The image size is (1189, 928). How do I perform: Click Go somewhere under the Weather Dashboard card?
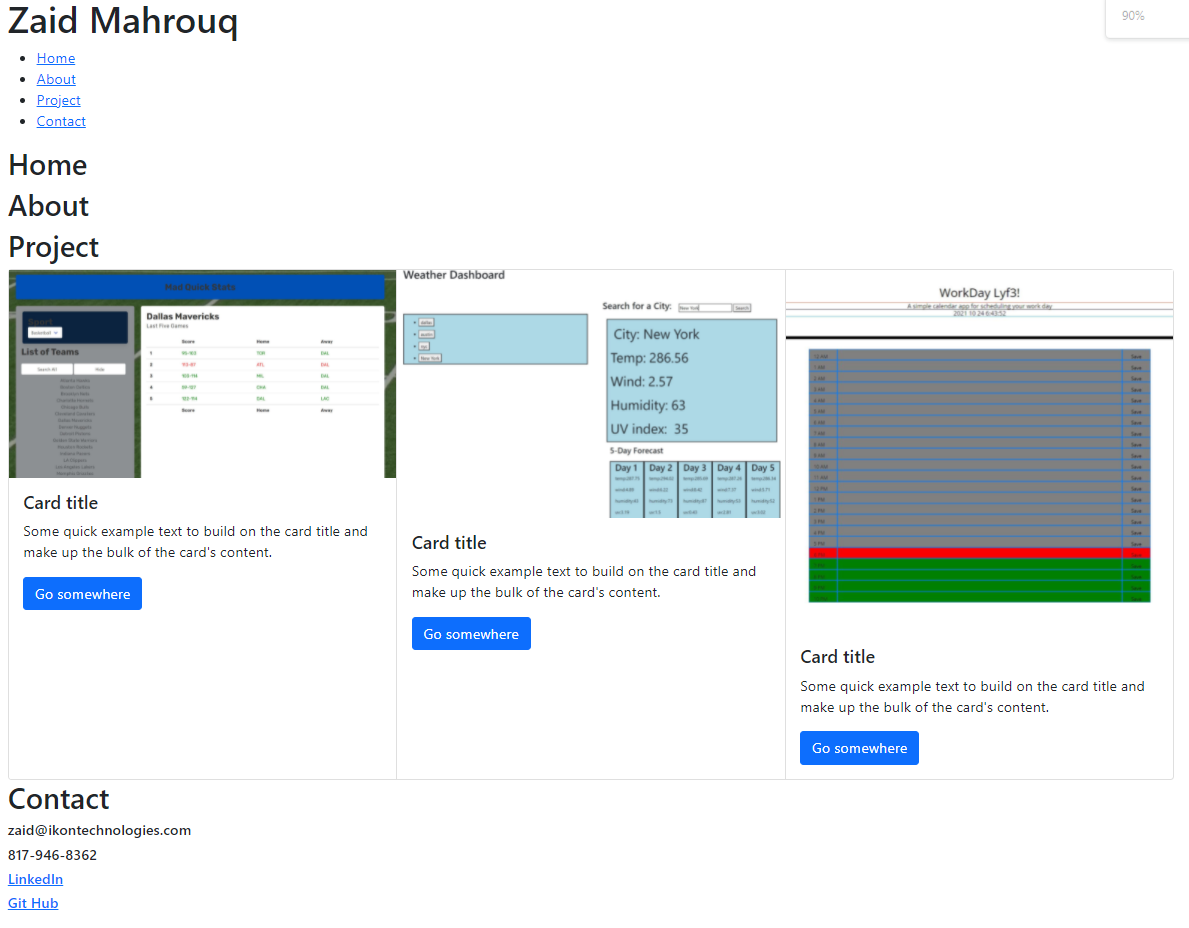pos(471,634)
